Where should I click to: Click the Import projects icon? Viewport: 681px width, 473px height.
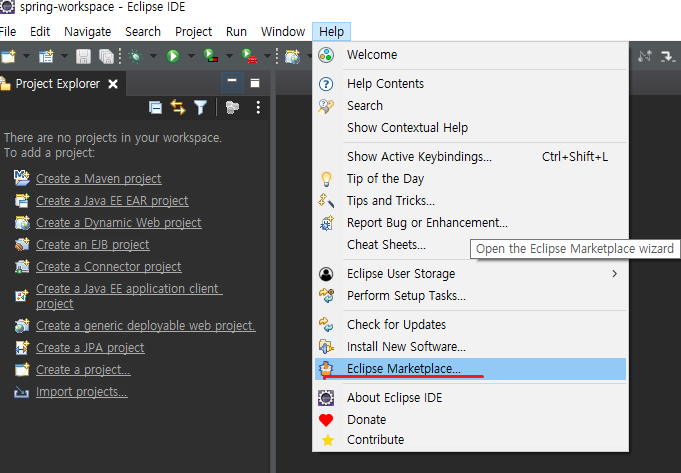coord(21,393)
